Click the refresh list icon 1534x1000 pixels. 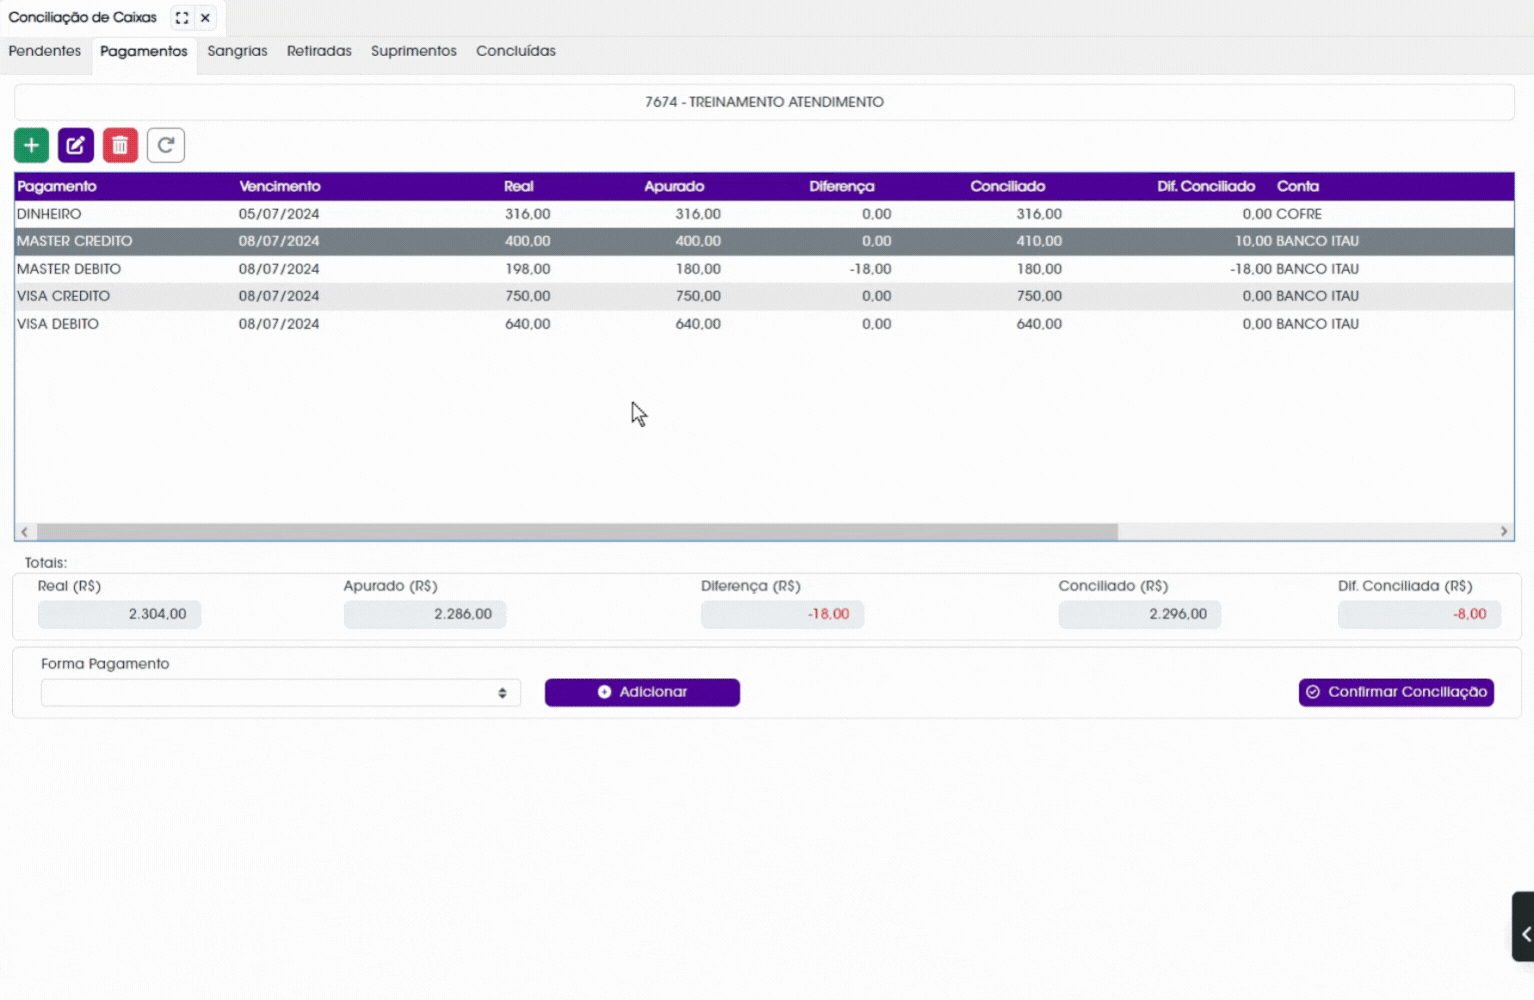pyautogui.click(x=166, y=145)
